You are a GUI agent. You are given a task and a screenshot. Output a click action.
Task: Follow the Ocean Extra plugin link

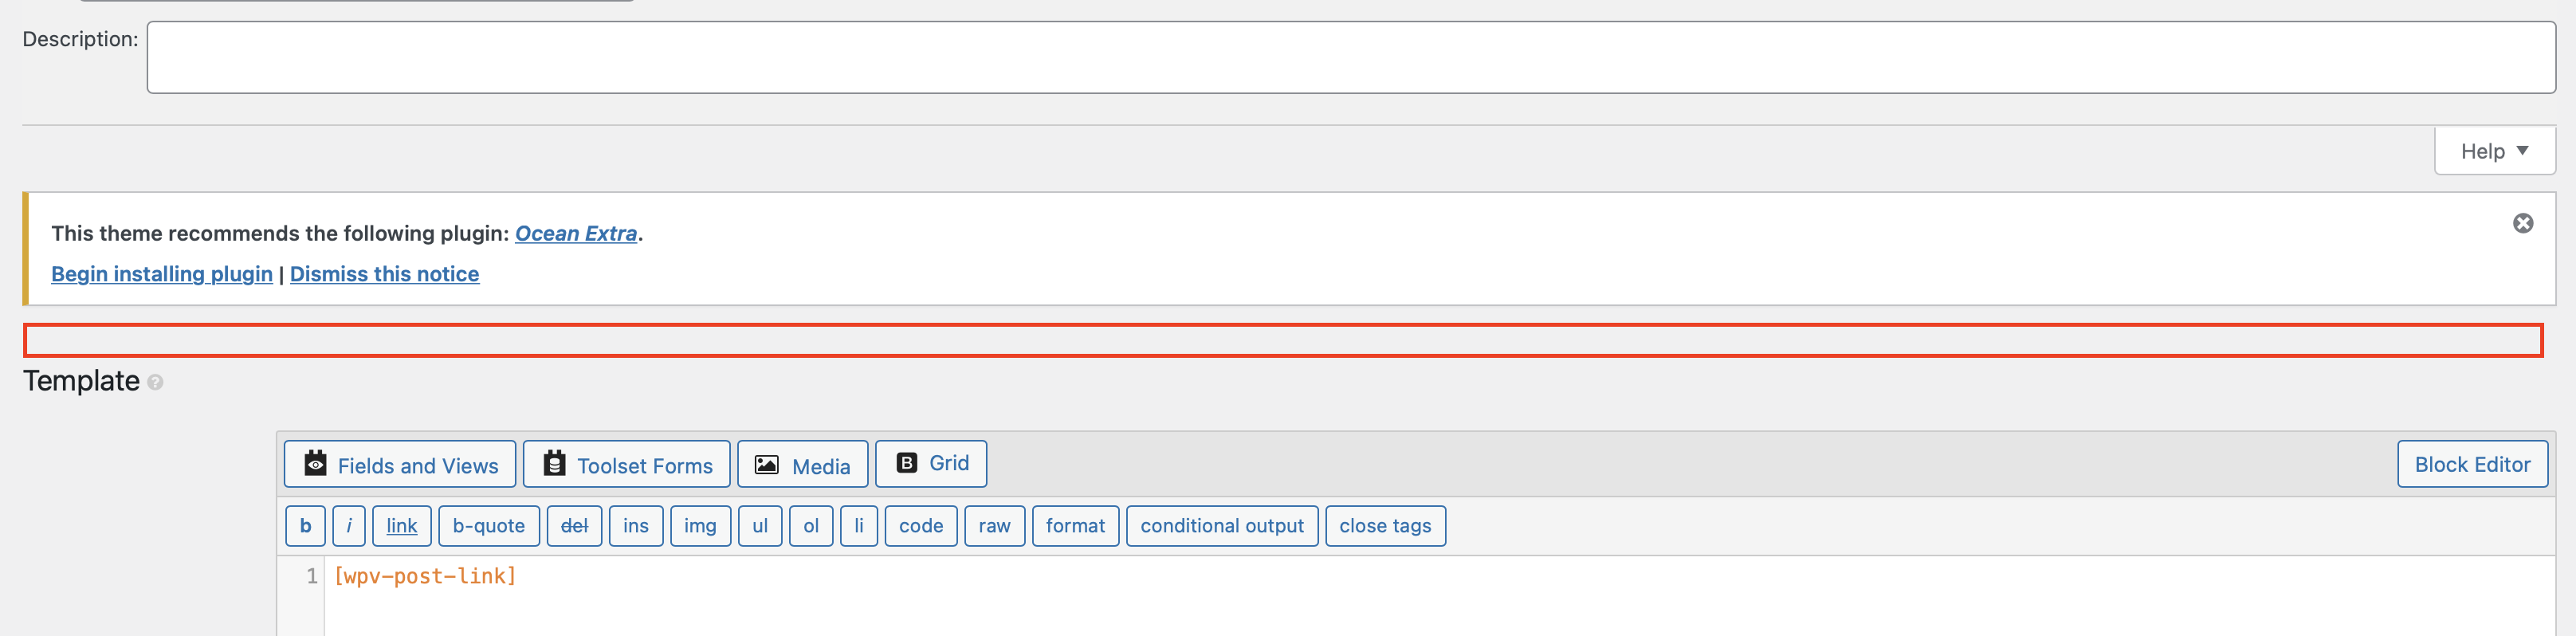coord(576,233)
